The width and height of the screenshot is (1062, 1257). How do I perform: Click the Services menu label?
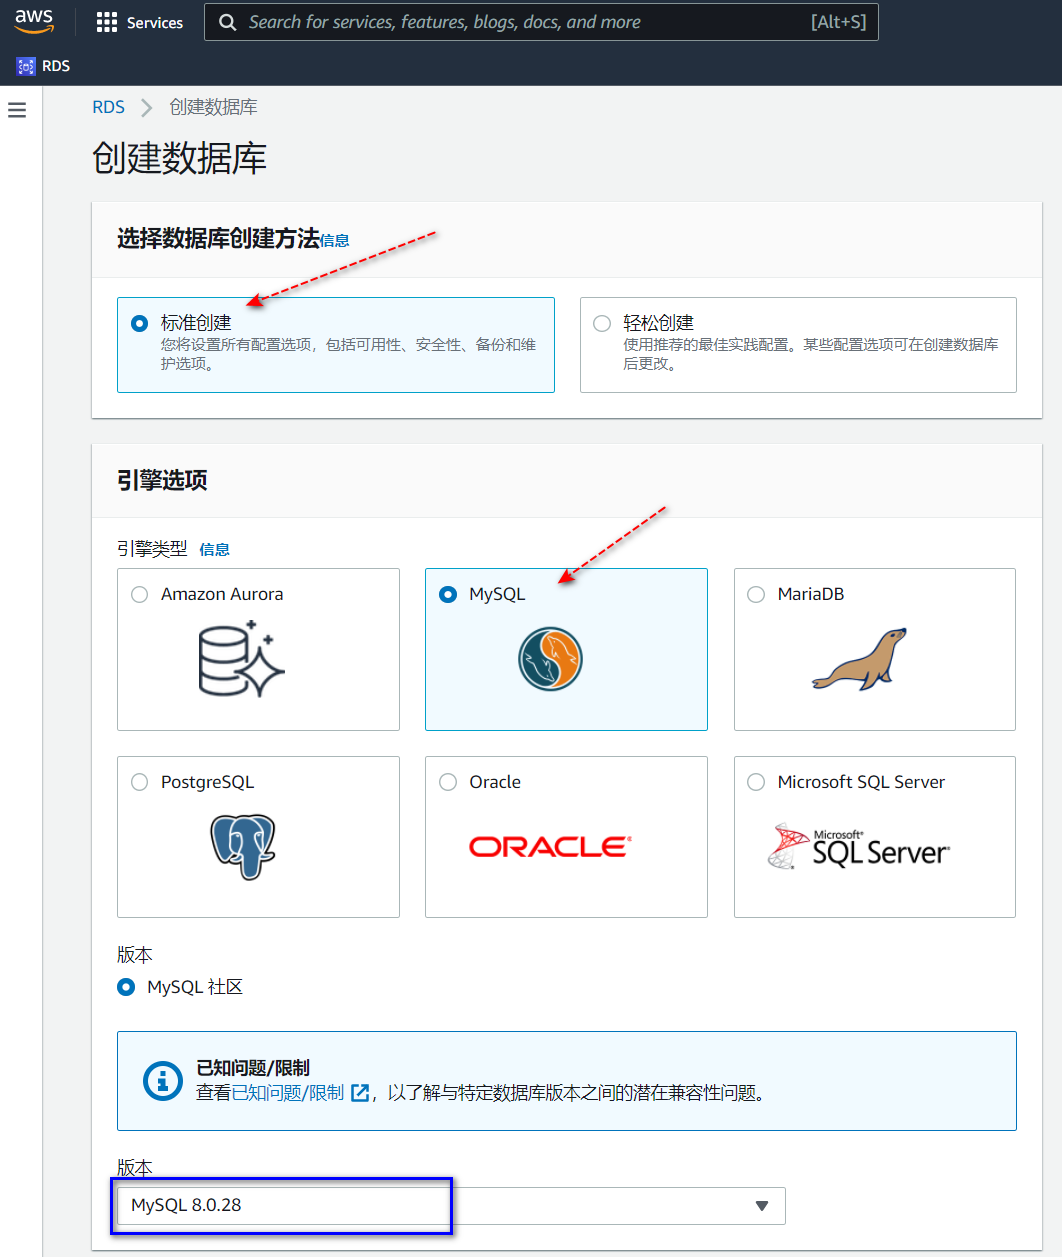155,22
